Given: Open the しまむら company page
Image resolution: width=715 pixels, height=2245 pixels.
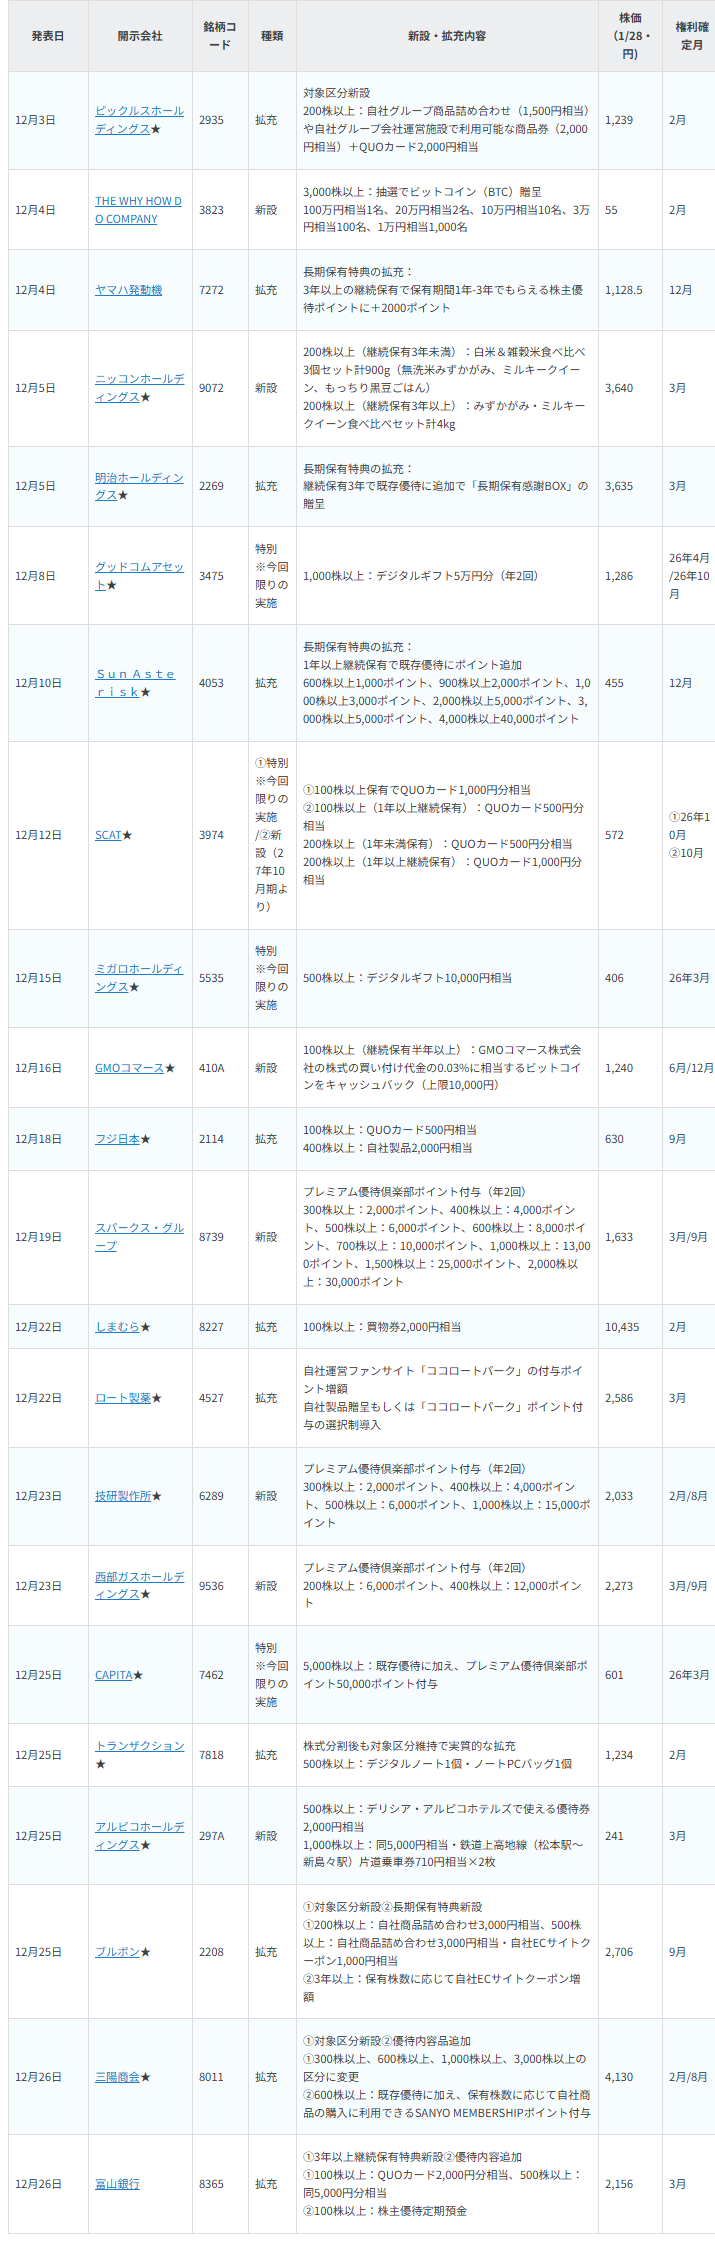Looking at the screenshot, I should tap(117, 1327).
